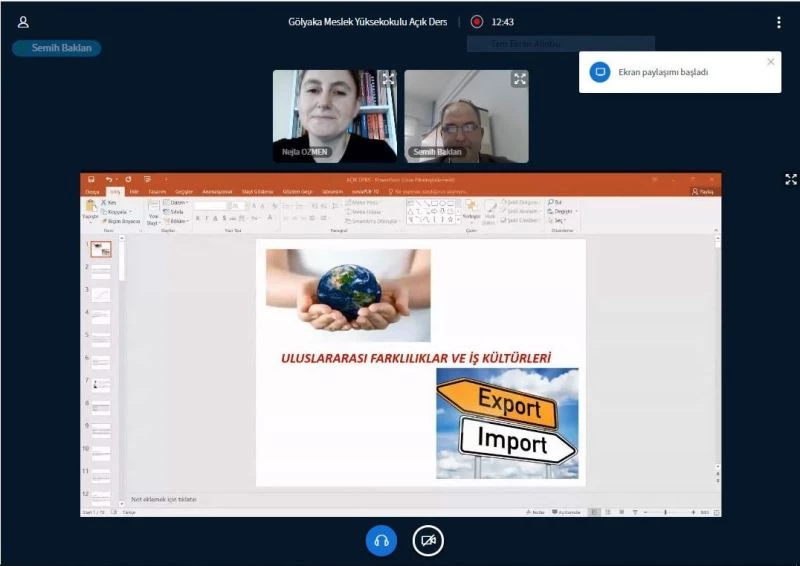Toggle the webcam sharing button
800x566 pixels.
(428, 541)
